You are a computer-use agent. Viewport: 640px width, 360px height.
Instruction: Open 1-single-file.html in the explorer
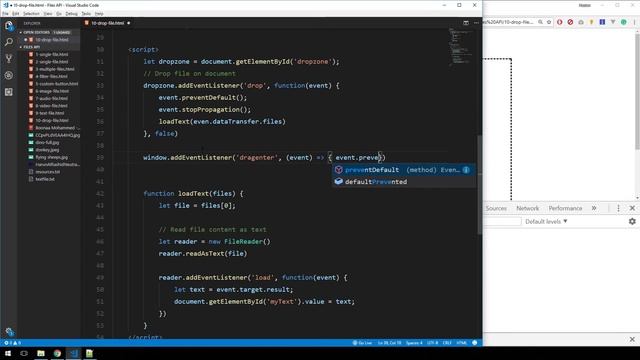point(52,54)
